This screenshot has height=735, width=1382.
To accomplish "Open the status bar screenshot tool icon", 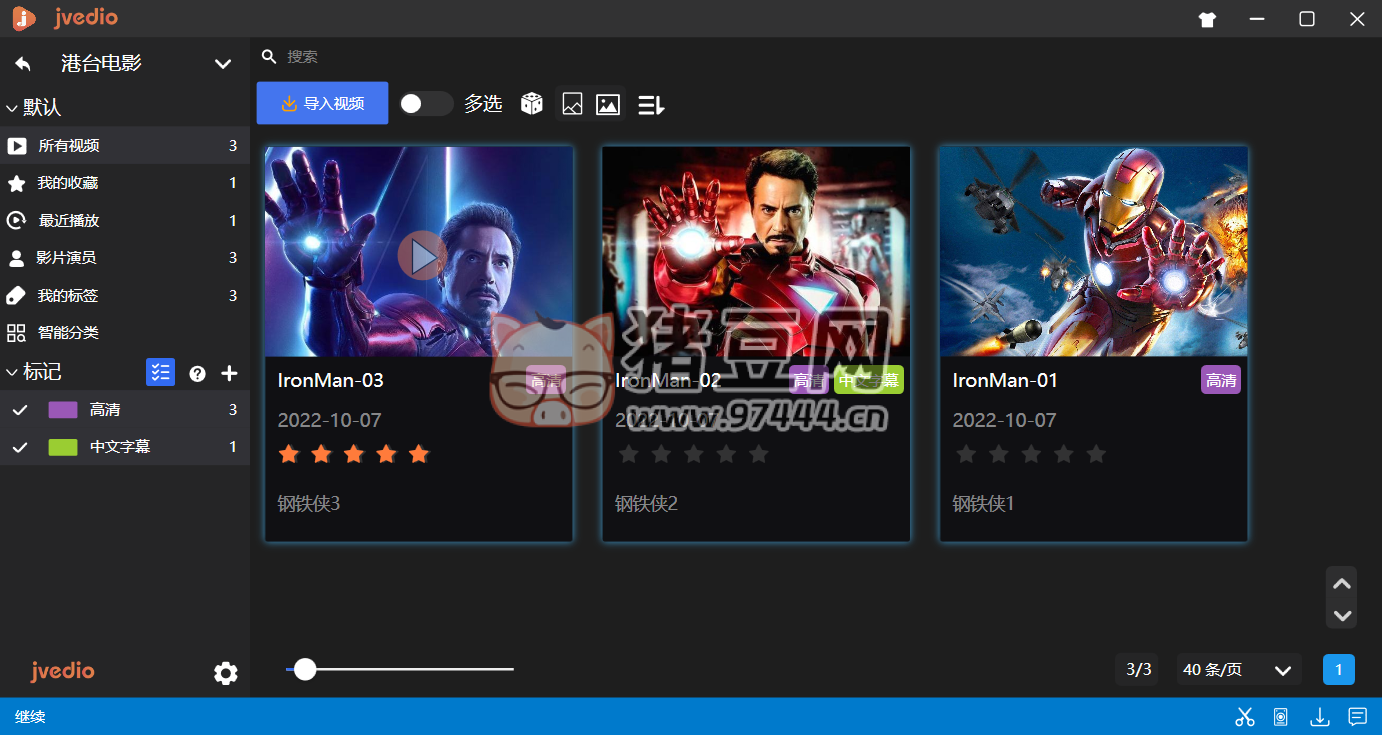I will 1281,716.
